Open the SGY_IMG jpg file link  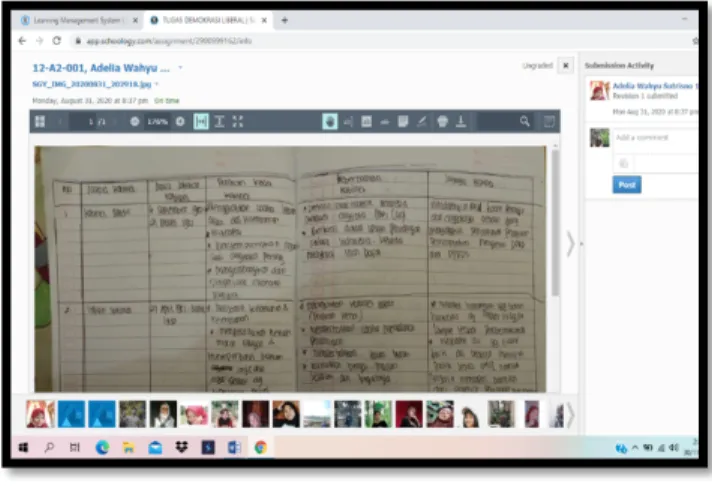(x=92, y=84)
